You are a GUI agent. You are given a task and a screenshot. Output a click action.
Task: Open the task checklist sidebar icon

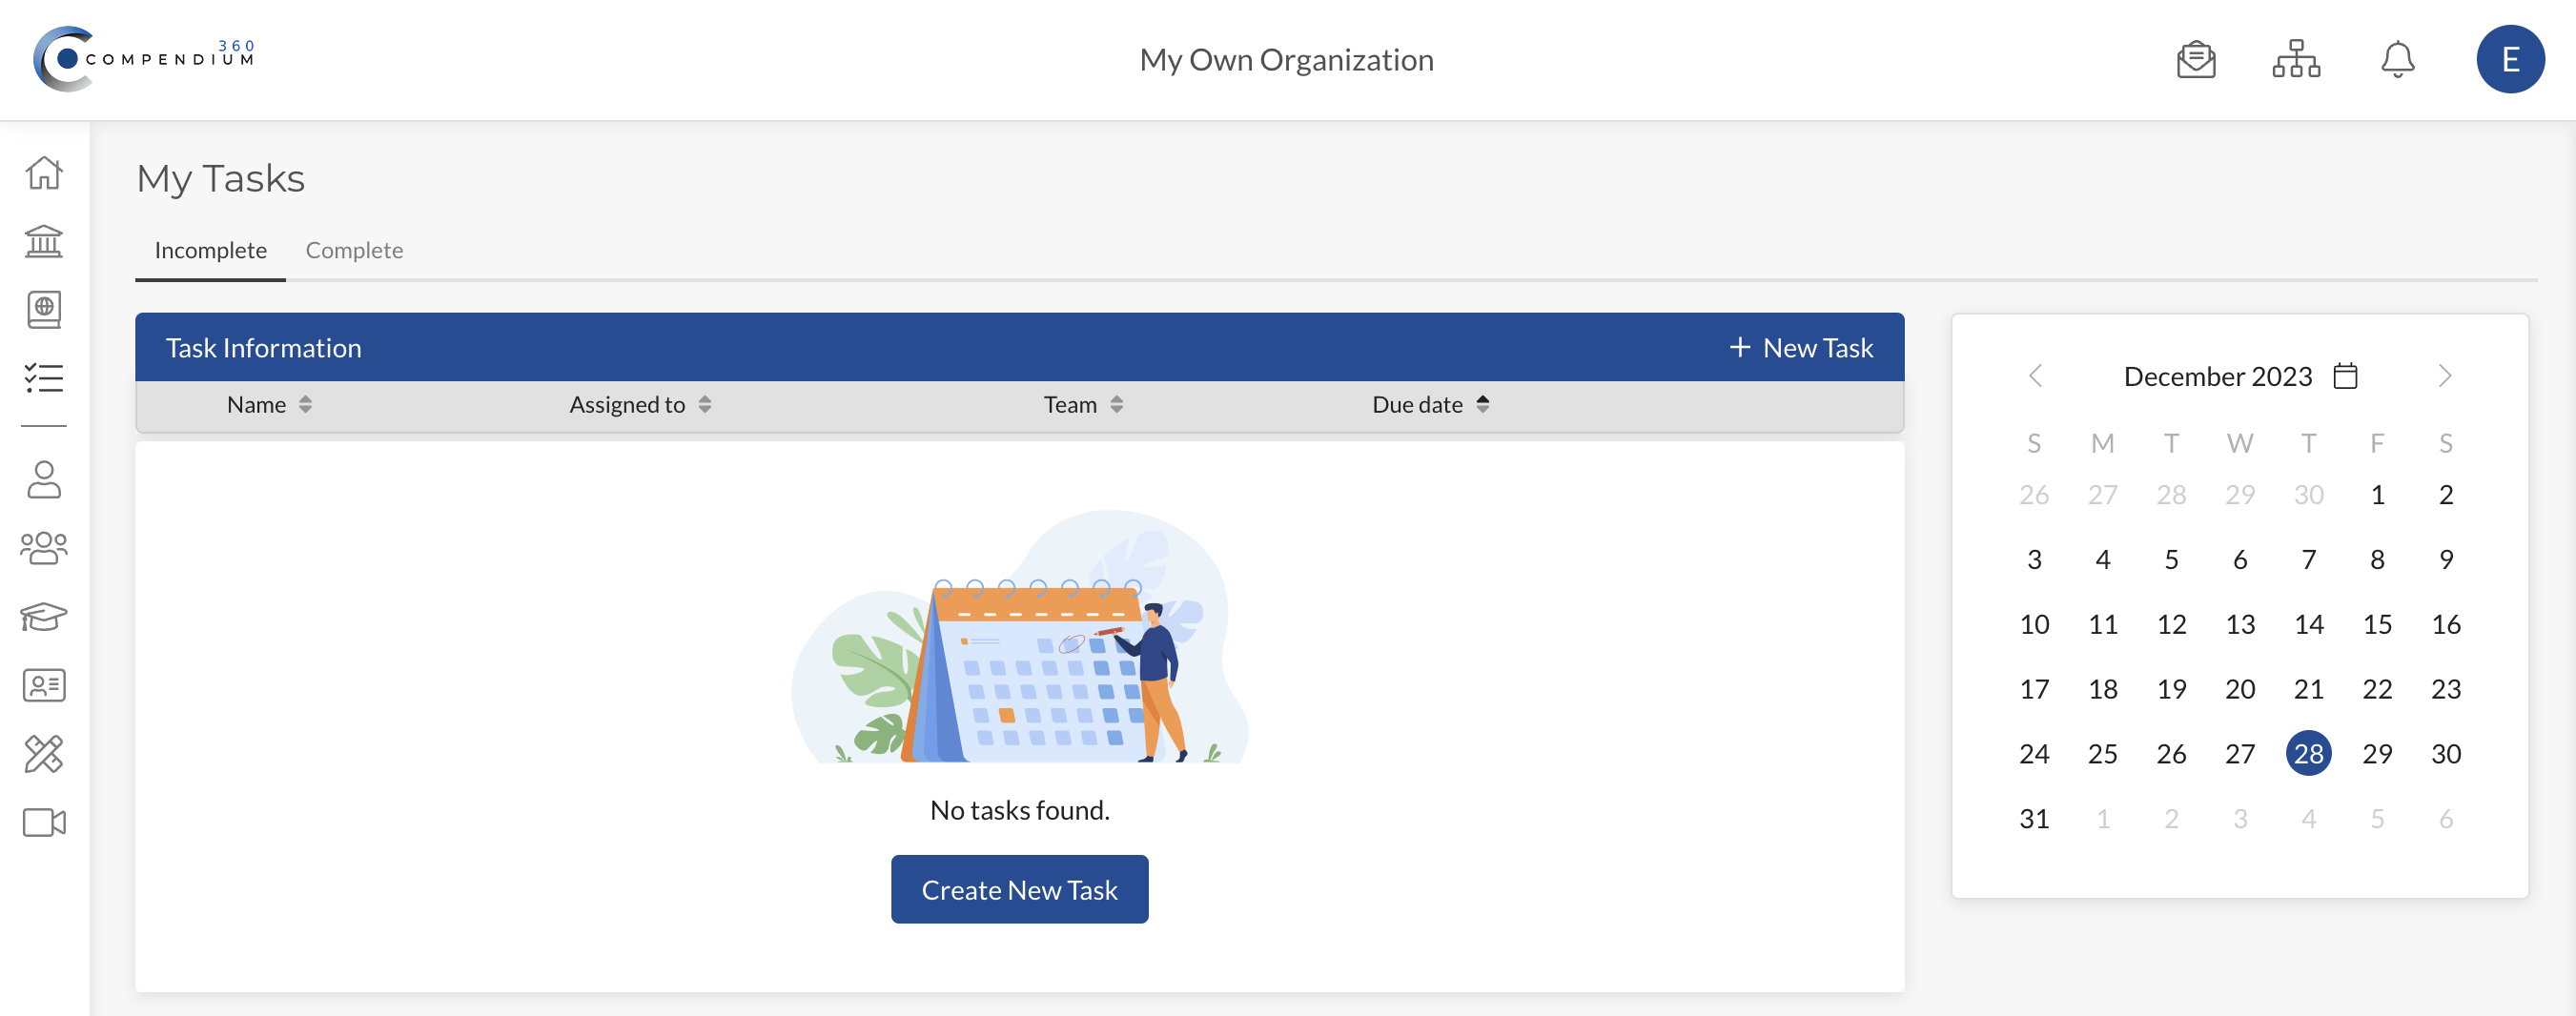click(x=44, y=378)
